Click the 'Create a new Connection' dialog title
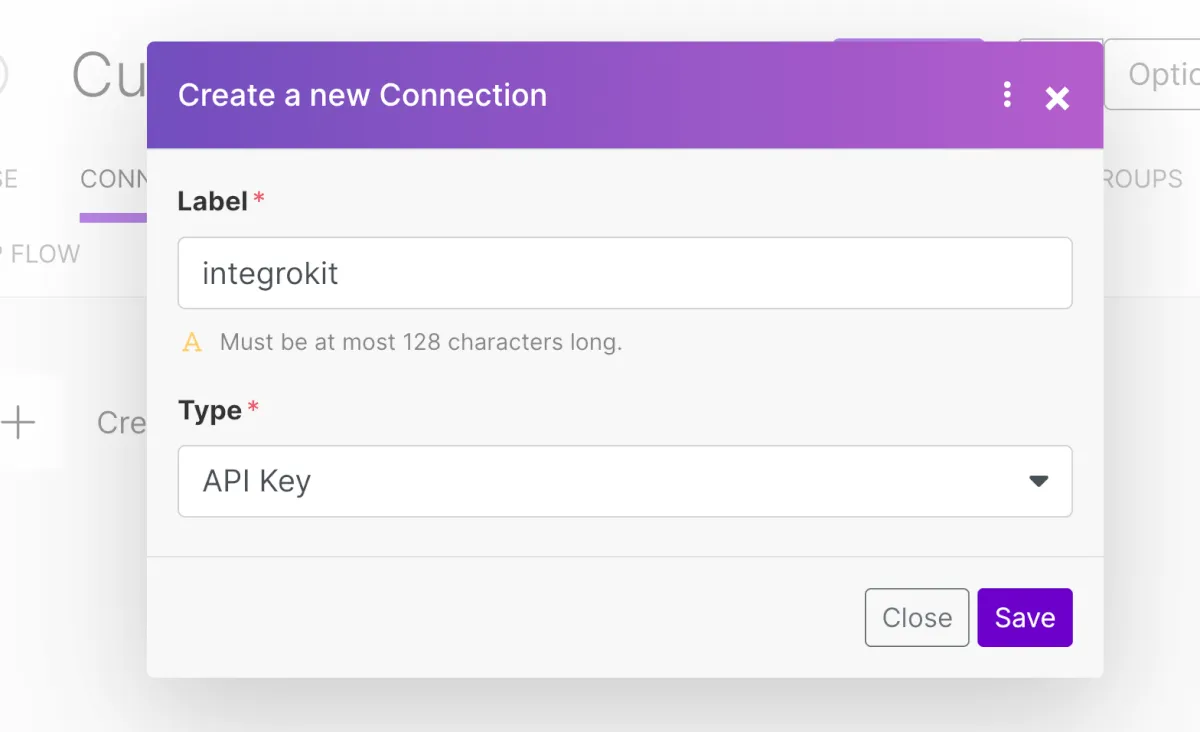This screenshot has width=1200, height=732. [362, 95]
